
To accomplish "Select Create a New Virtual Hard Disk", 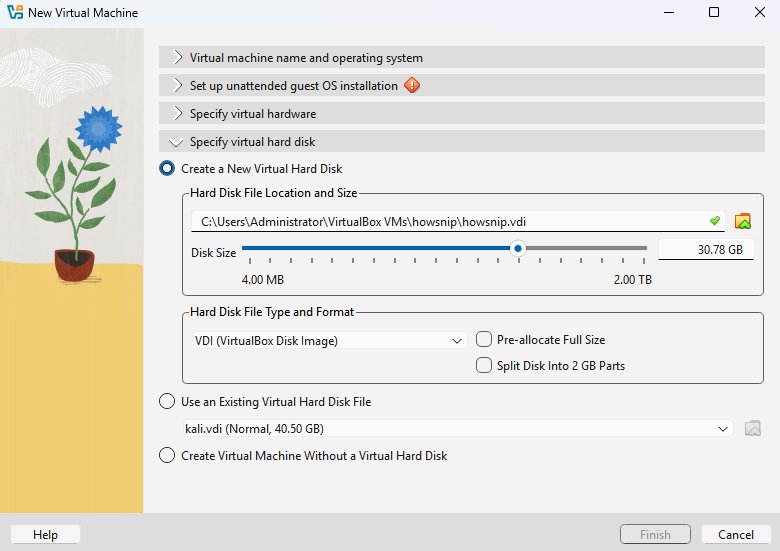I will [251, 169].
